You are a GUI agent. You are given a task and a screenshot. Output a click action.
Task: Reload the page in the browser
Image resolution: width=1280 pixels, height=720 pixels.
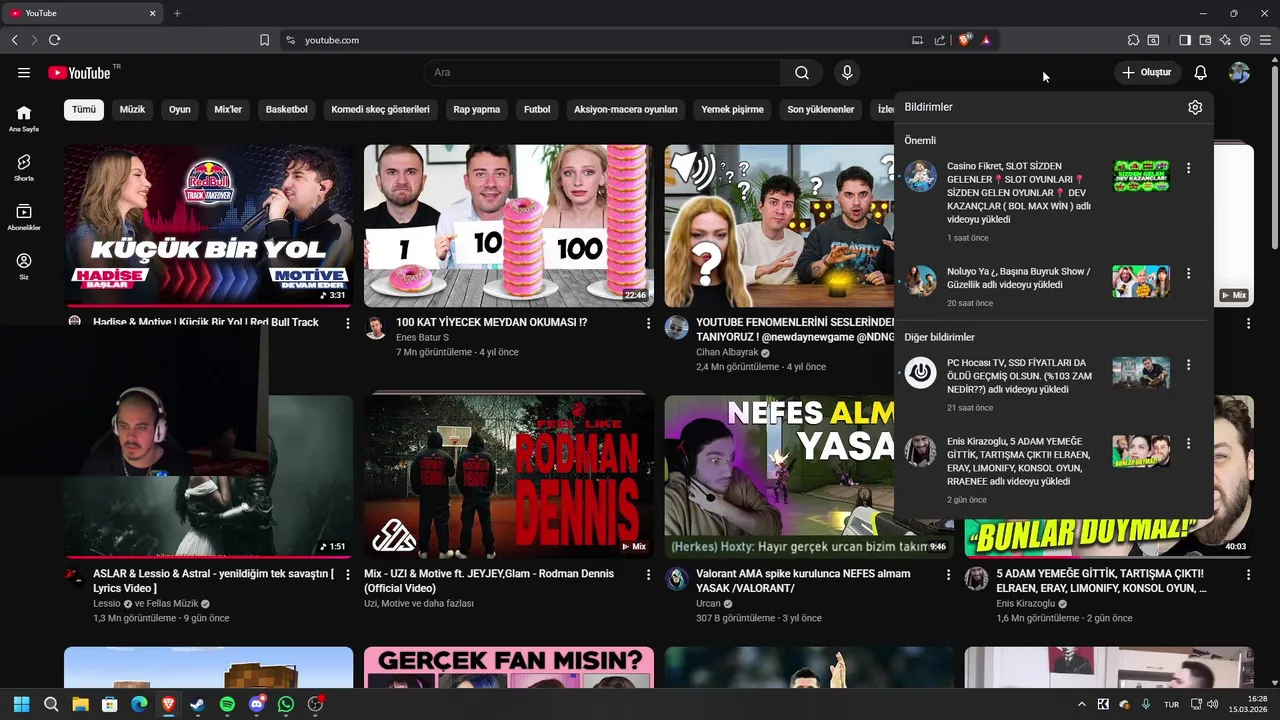[54, 40]
